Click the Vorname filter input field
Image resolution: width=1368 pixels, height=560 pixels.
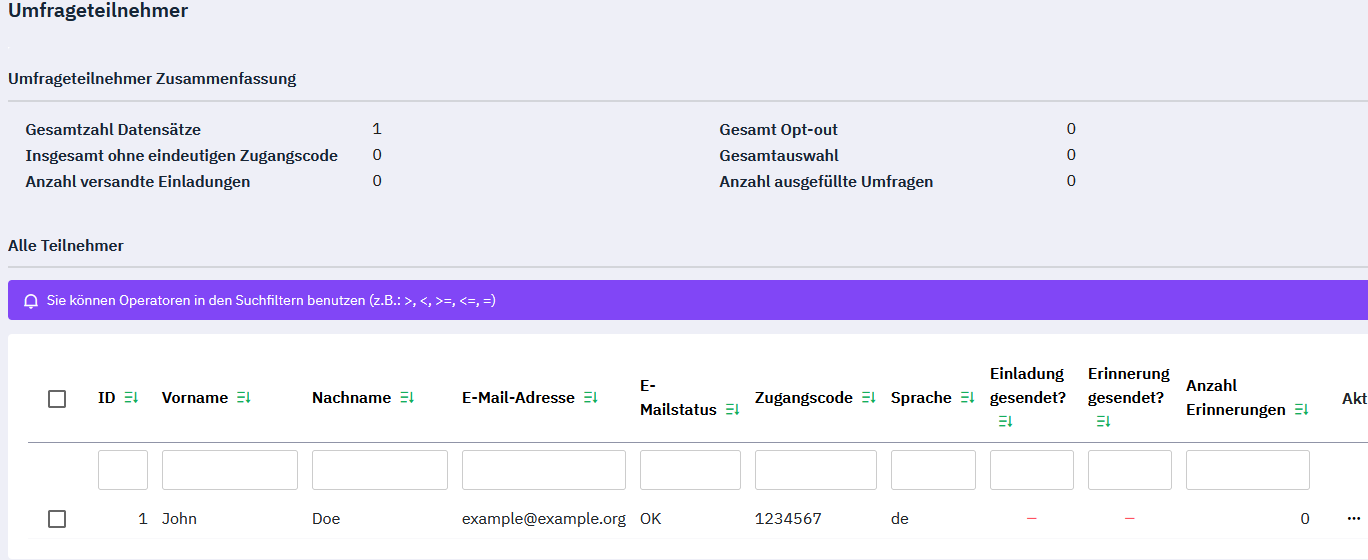pos(229,470)
